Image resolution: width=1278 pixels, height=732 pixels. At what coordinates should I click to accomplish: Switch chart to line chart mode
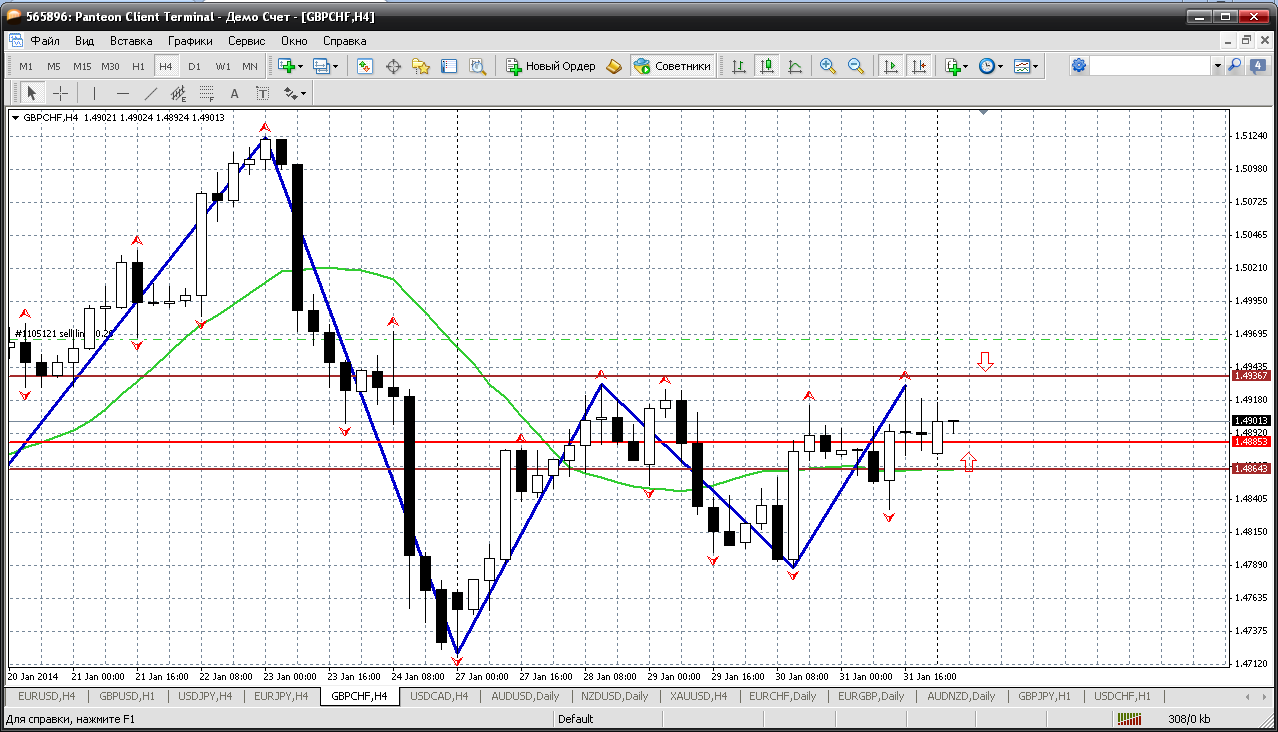click(x=795, y=66)
